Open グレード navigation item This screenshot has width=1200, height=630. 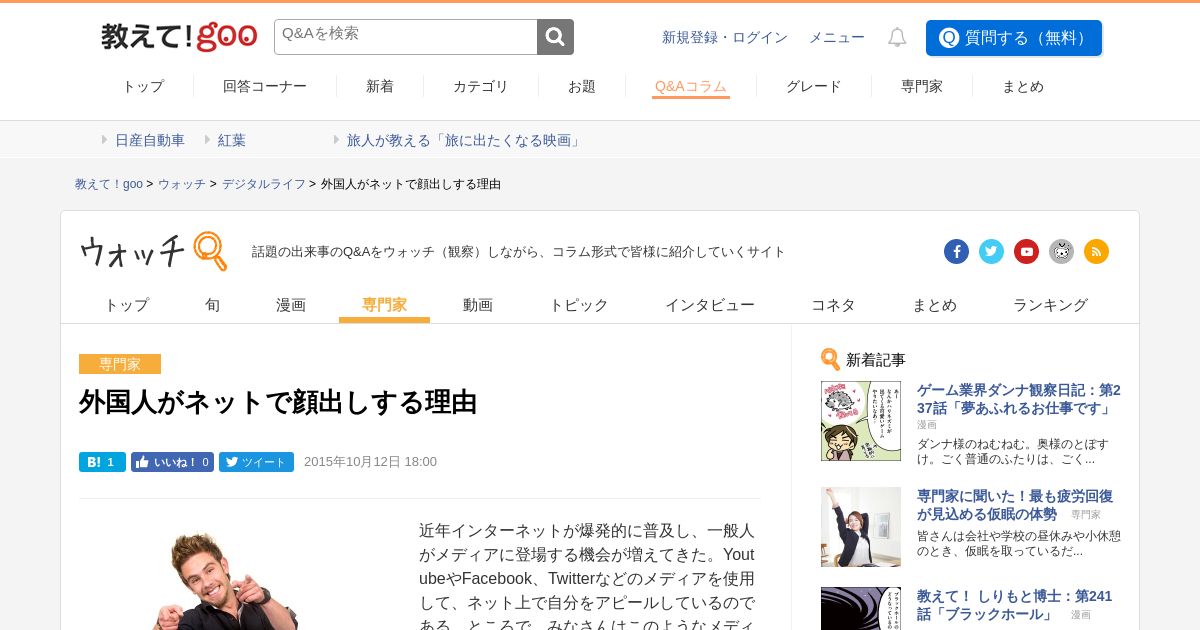coord(814,87)
